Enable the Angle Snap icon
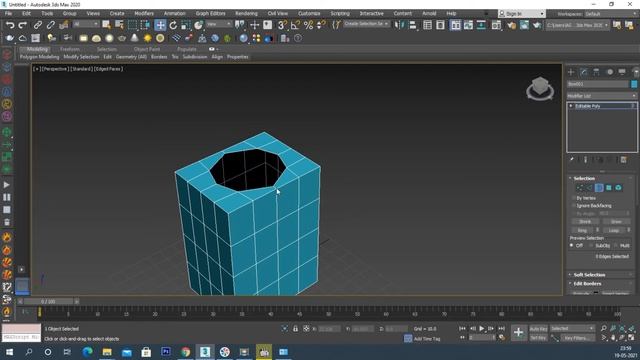The width and height of the screenshot is (640, 360). (x=295, y=25)
